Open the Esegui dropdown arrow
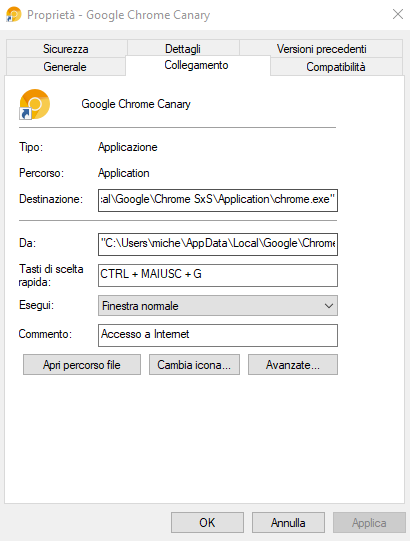This screenshot has height=541, width=410. pyautogui.click(x=329, y=306)
